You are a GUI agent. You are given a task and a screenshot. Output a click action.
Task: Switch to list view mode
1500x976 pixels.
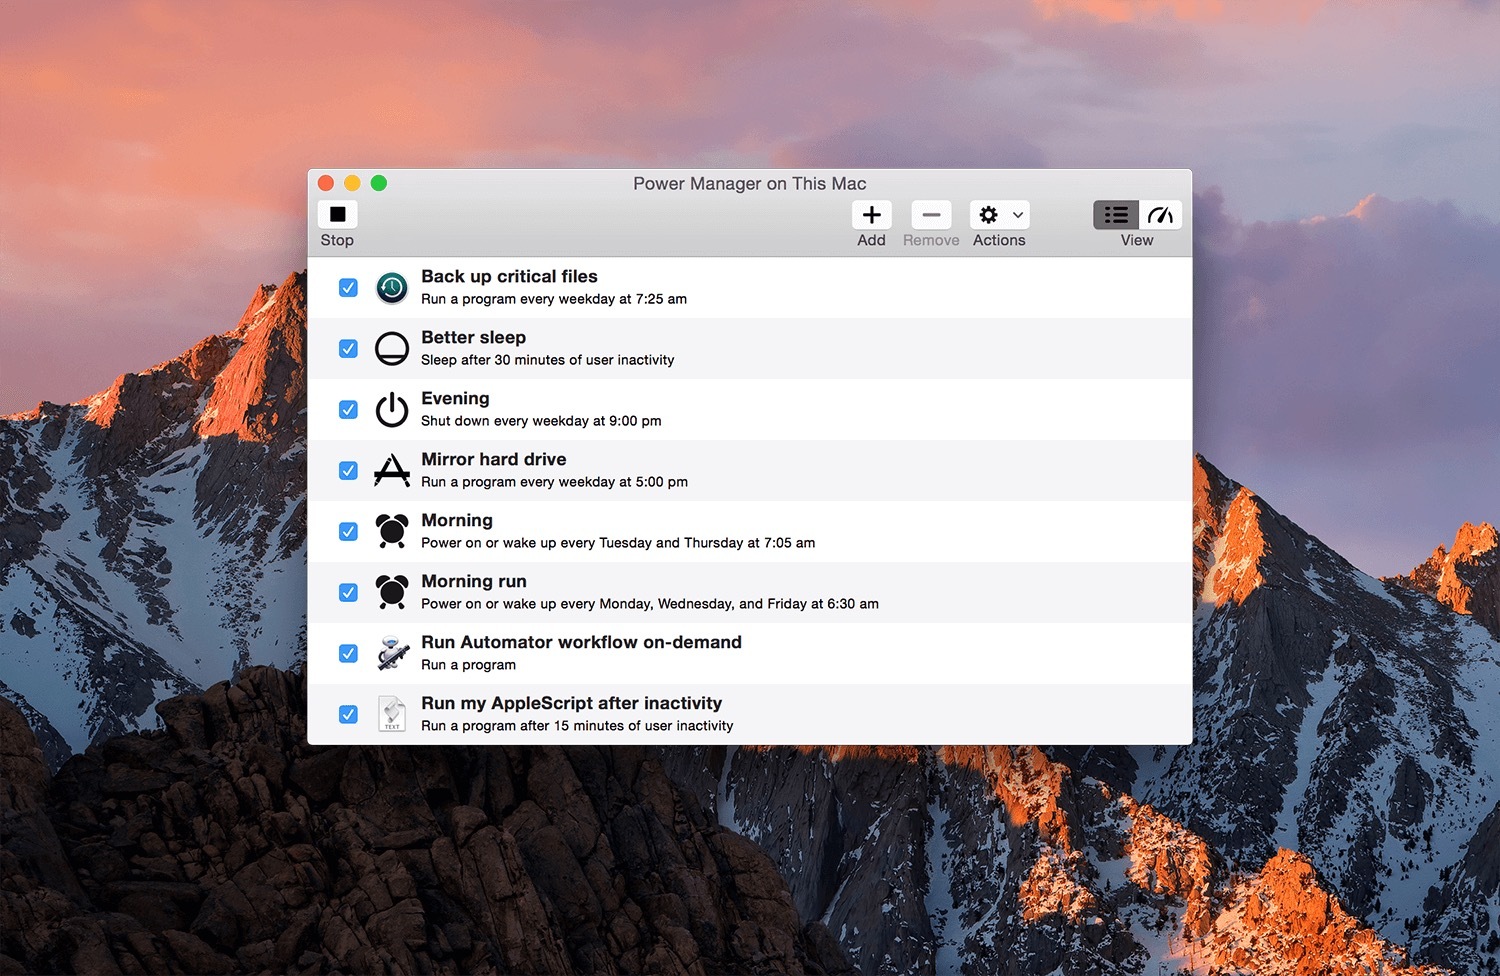(x=1116, y=215)
